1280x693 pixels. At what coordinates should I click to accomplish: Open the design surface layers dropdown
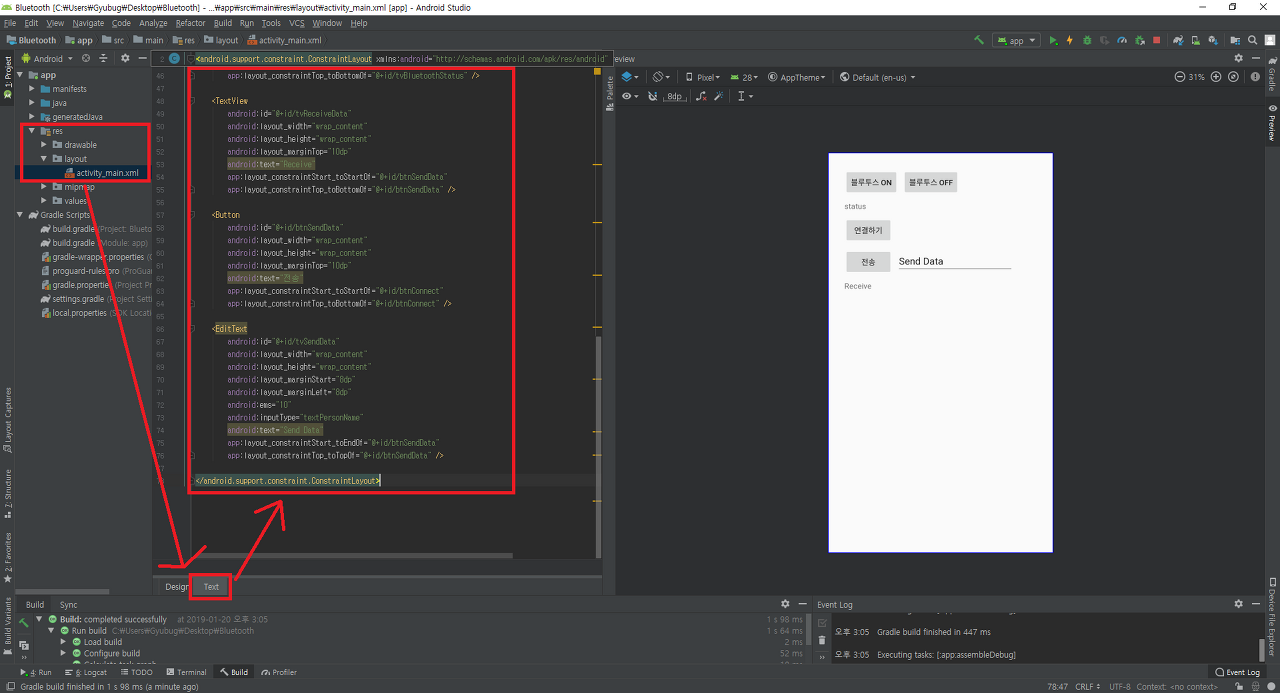click(631, 77)
